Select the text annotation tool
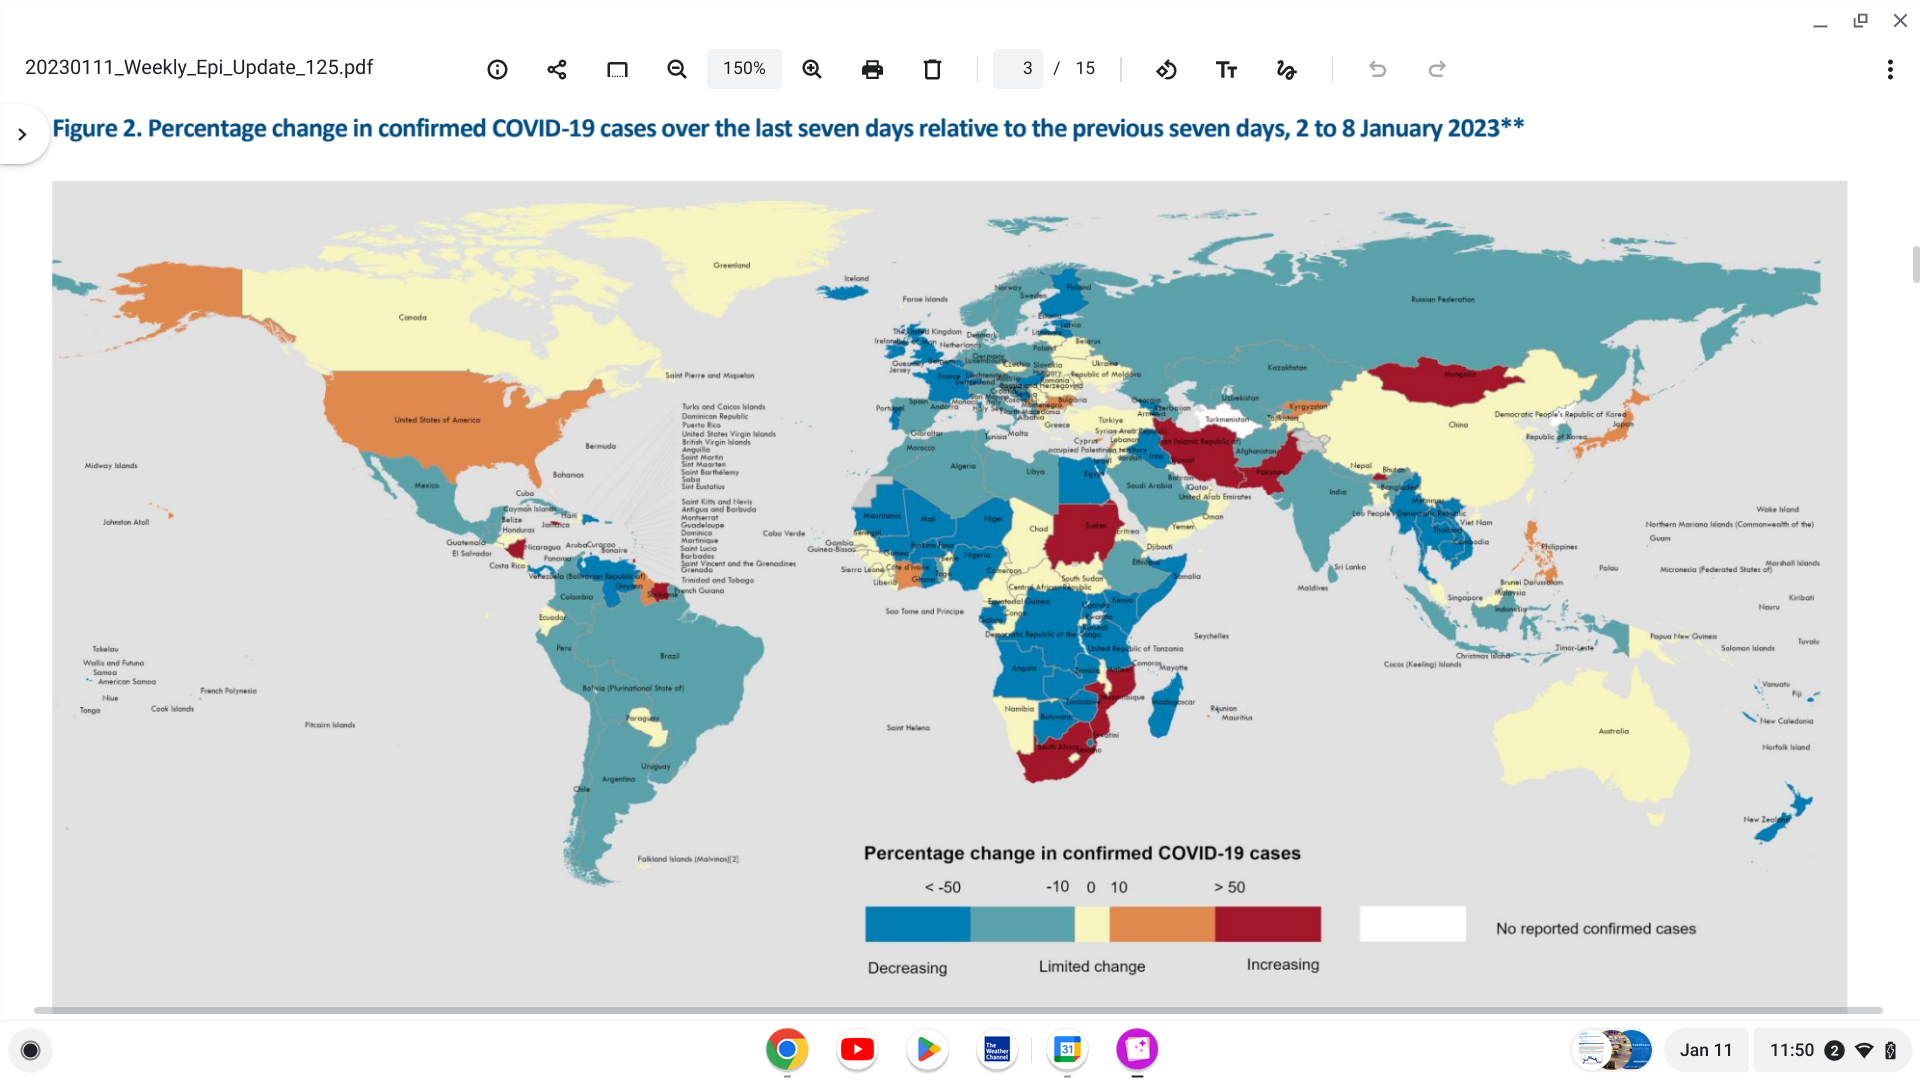Image resolution: width=1920 pixels, height=1080 pixels. (1226, 69)
